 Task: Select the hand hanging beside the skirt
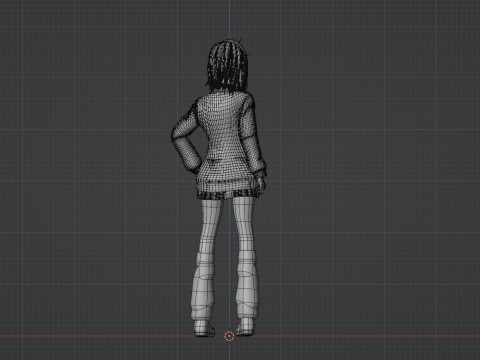[x=262, y=184]
